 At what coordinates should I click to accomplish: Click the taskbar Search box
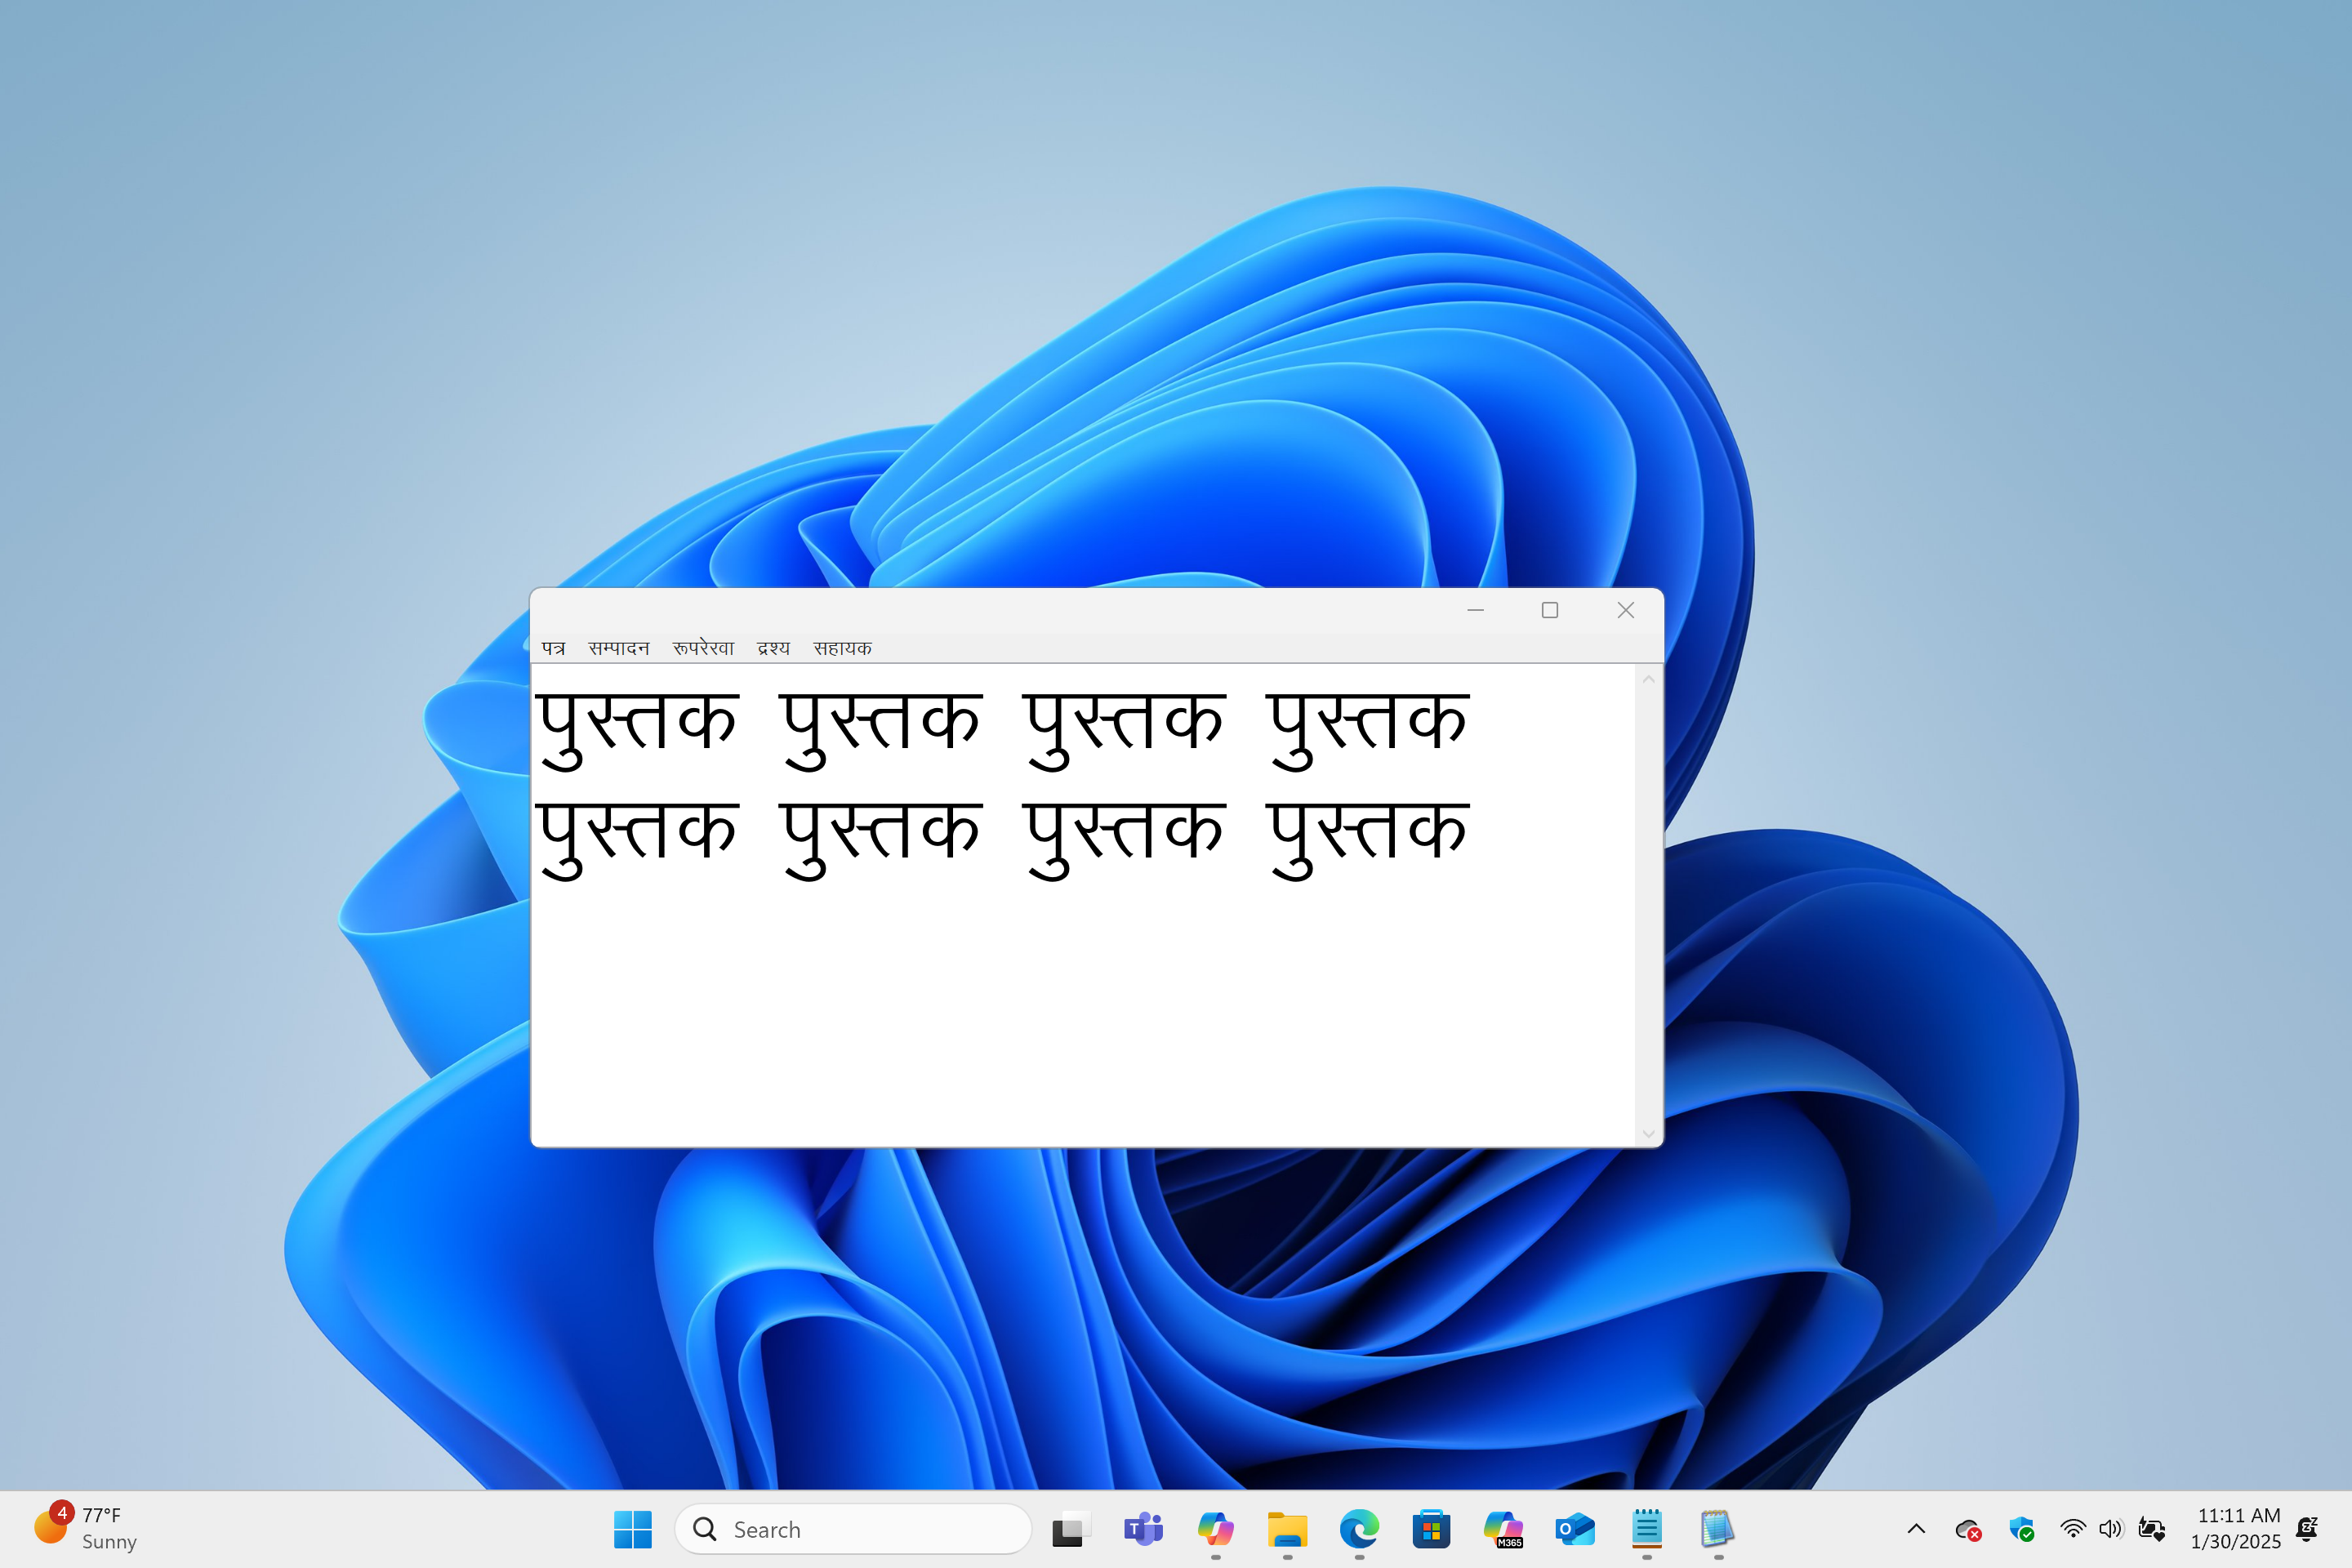pos(852,1529)
